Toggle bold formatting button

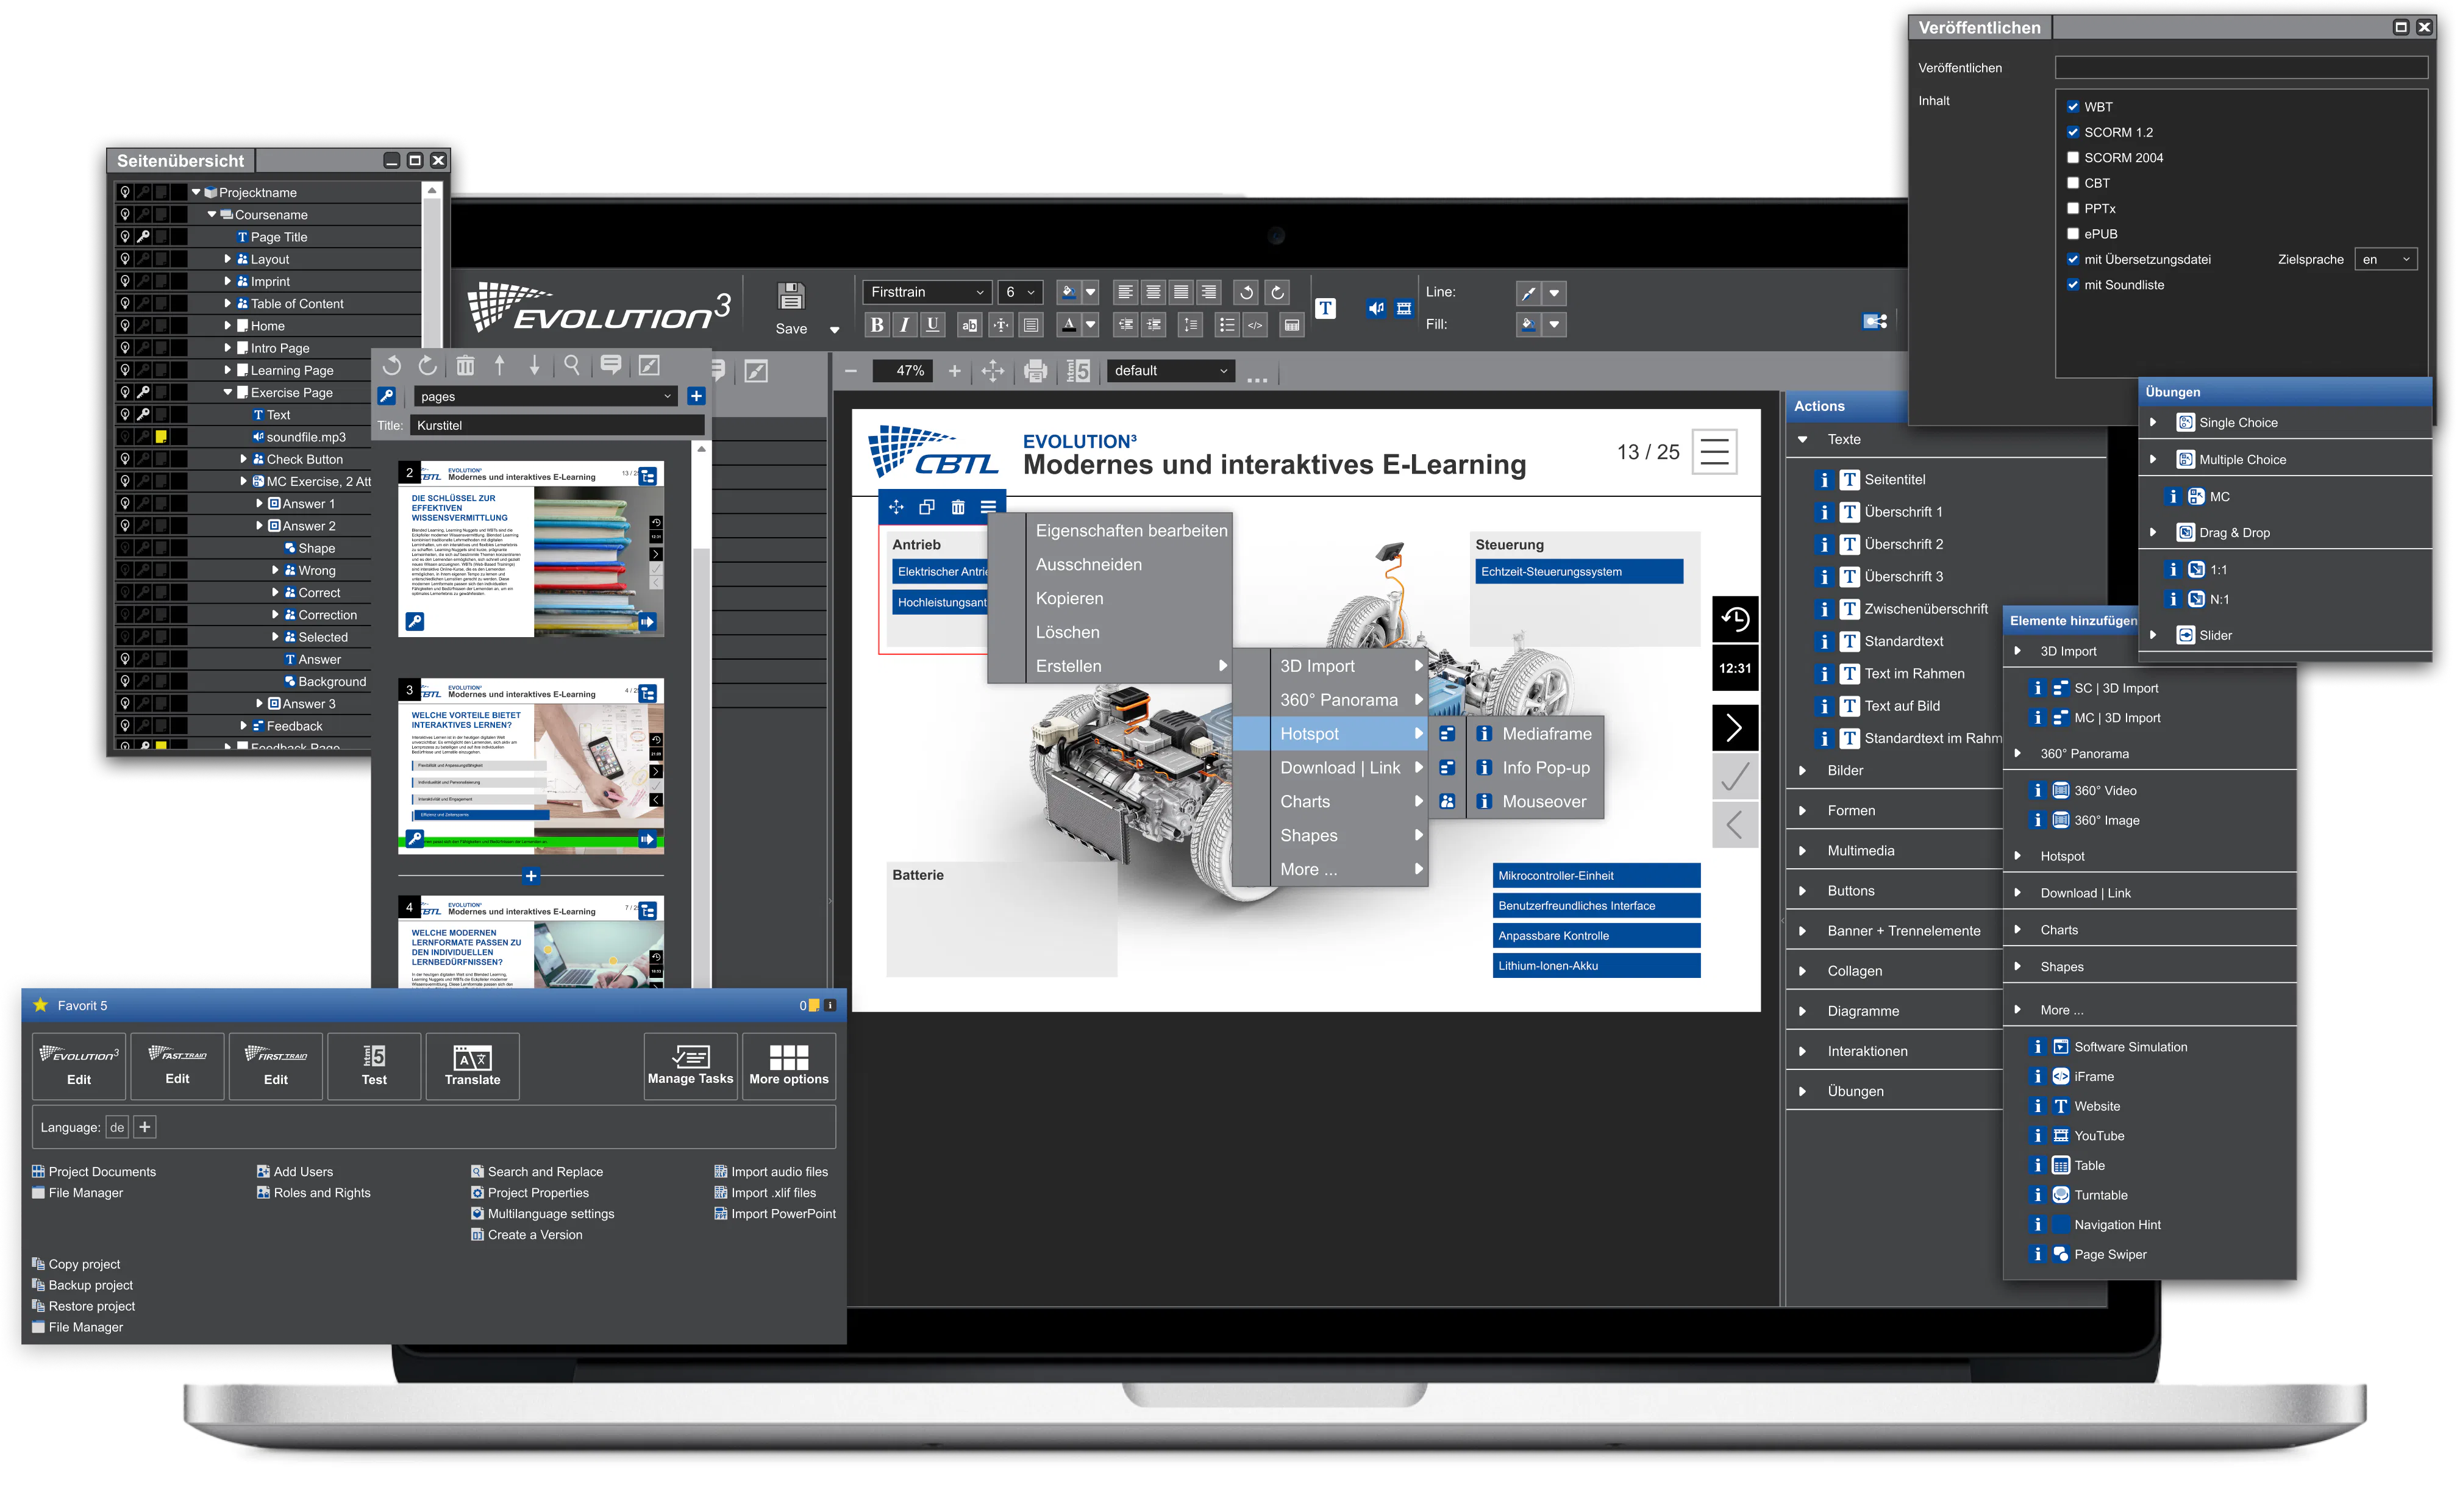pos(877,324)
